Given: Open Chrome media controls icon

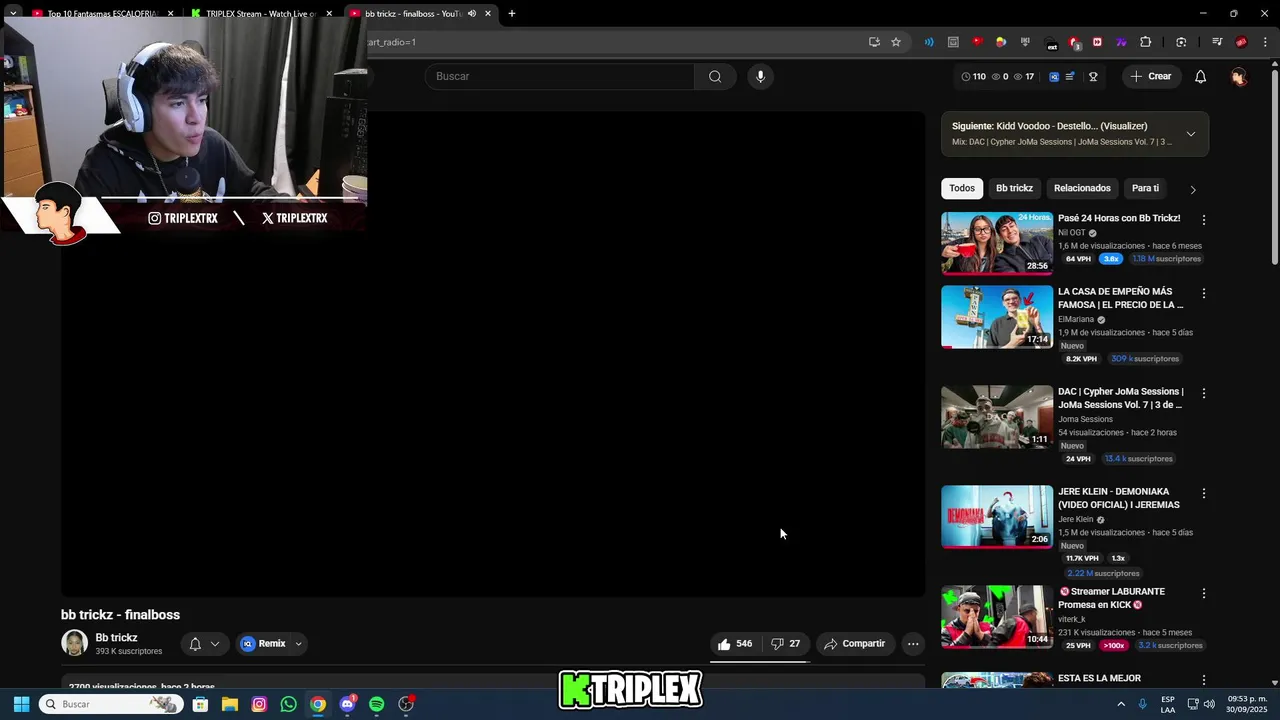Looking at the screenshot, I should 1217,42.
